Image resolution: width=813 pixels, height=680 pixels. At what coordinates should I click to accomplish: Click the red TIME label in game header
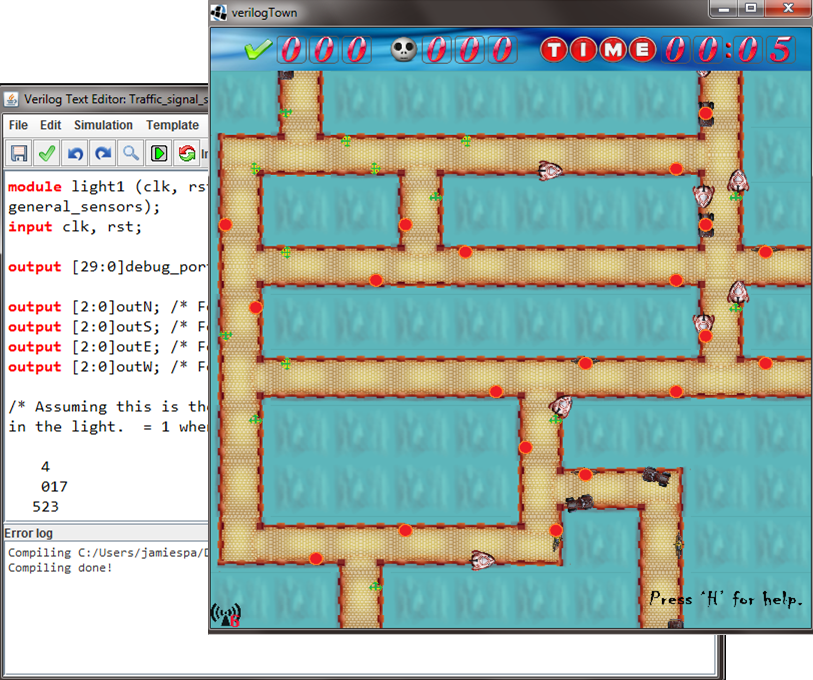[x=599, y=49]
